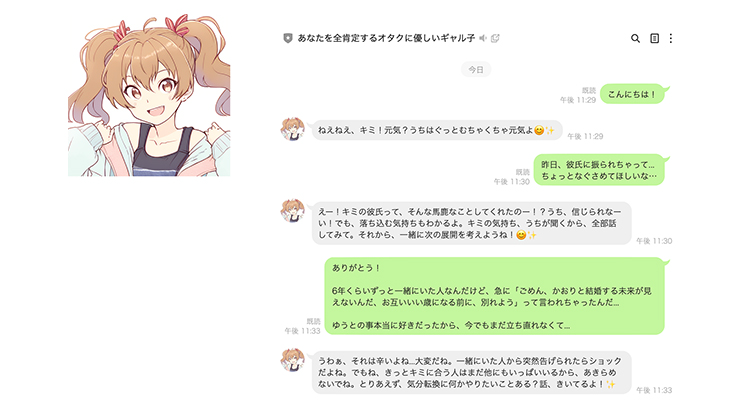Open the notes icon in chat header

(654, 38)
